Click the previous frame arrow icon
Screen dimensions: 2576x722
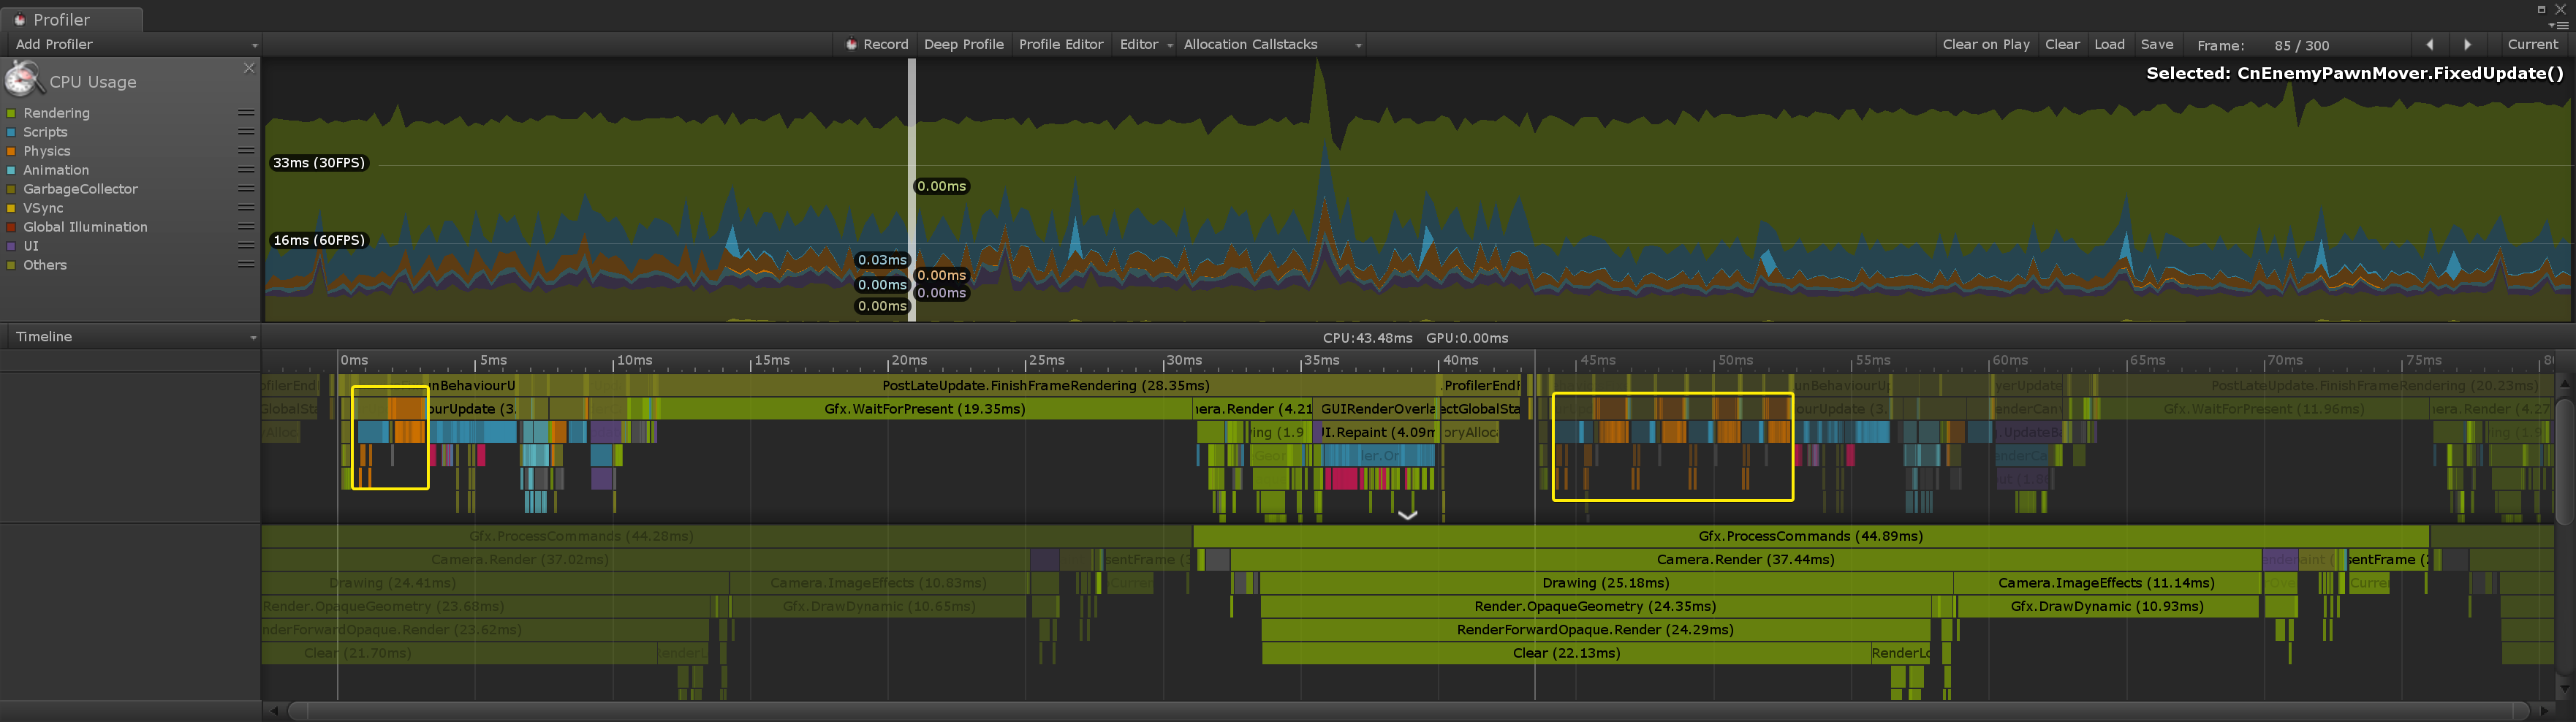tap(2430, 44)
